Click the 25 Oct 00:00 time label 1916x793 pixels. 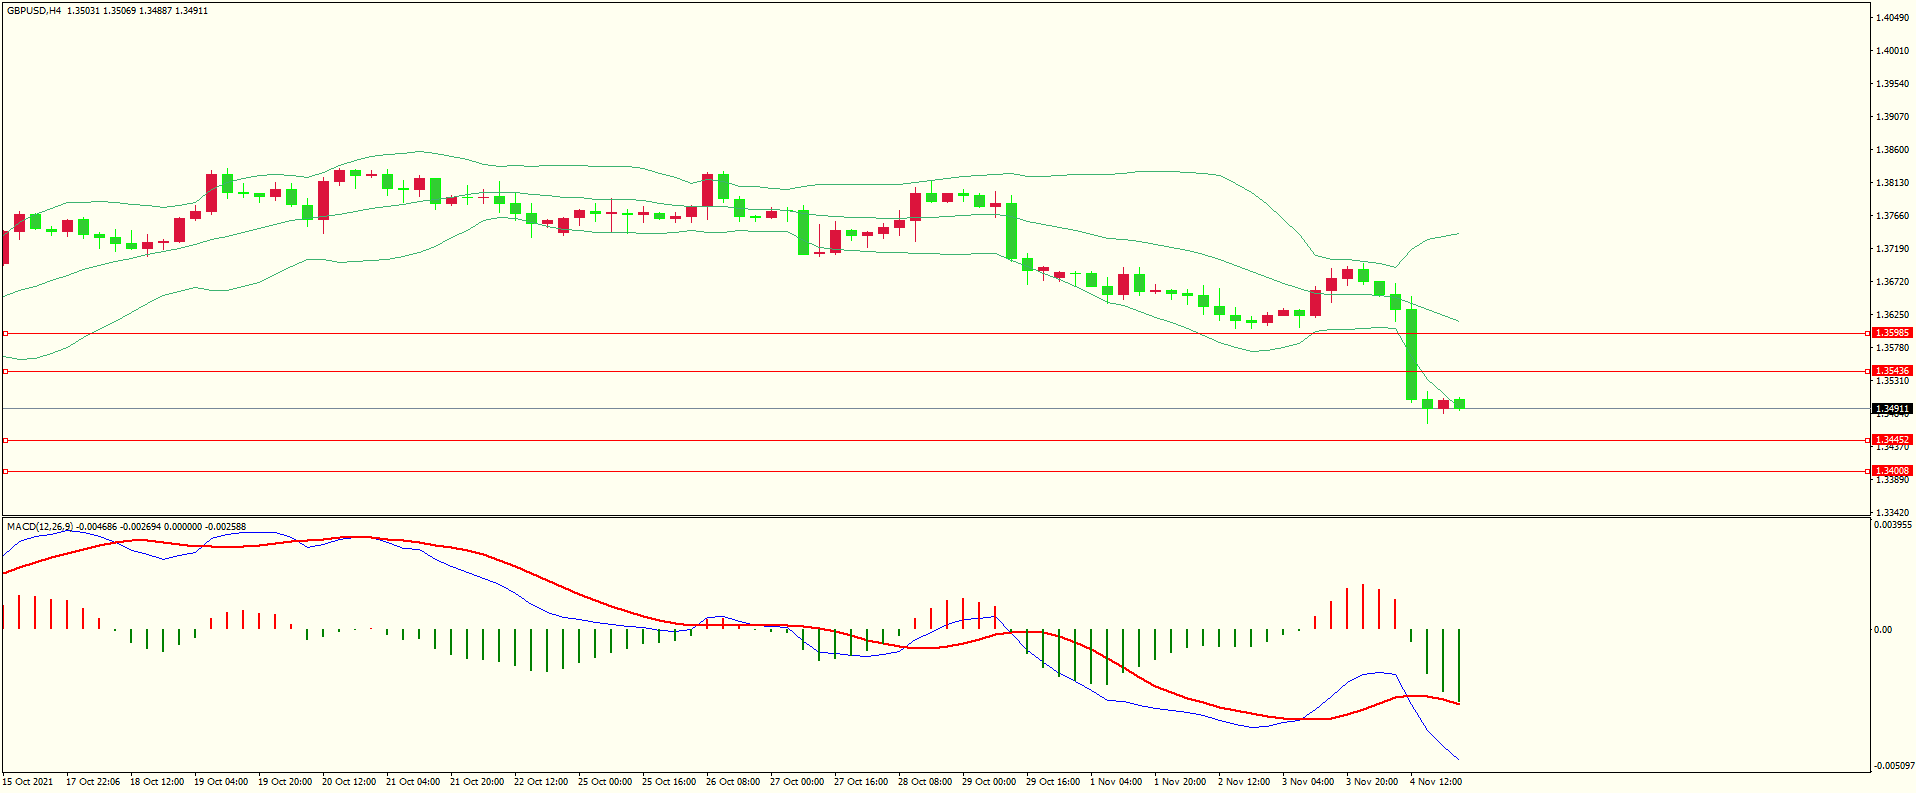[605, 782]
